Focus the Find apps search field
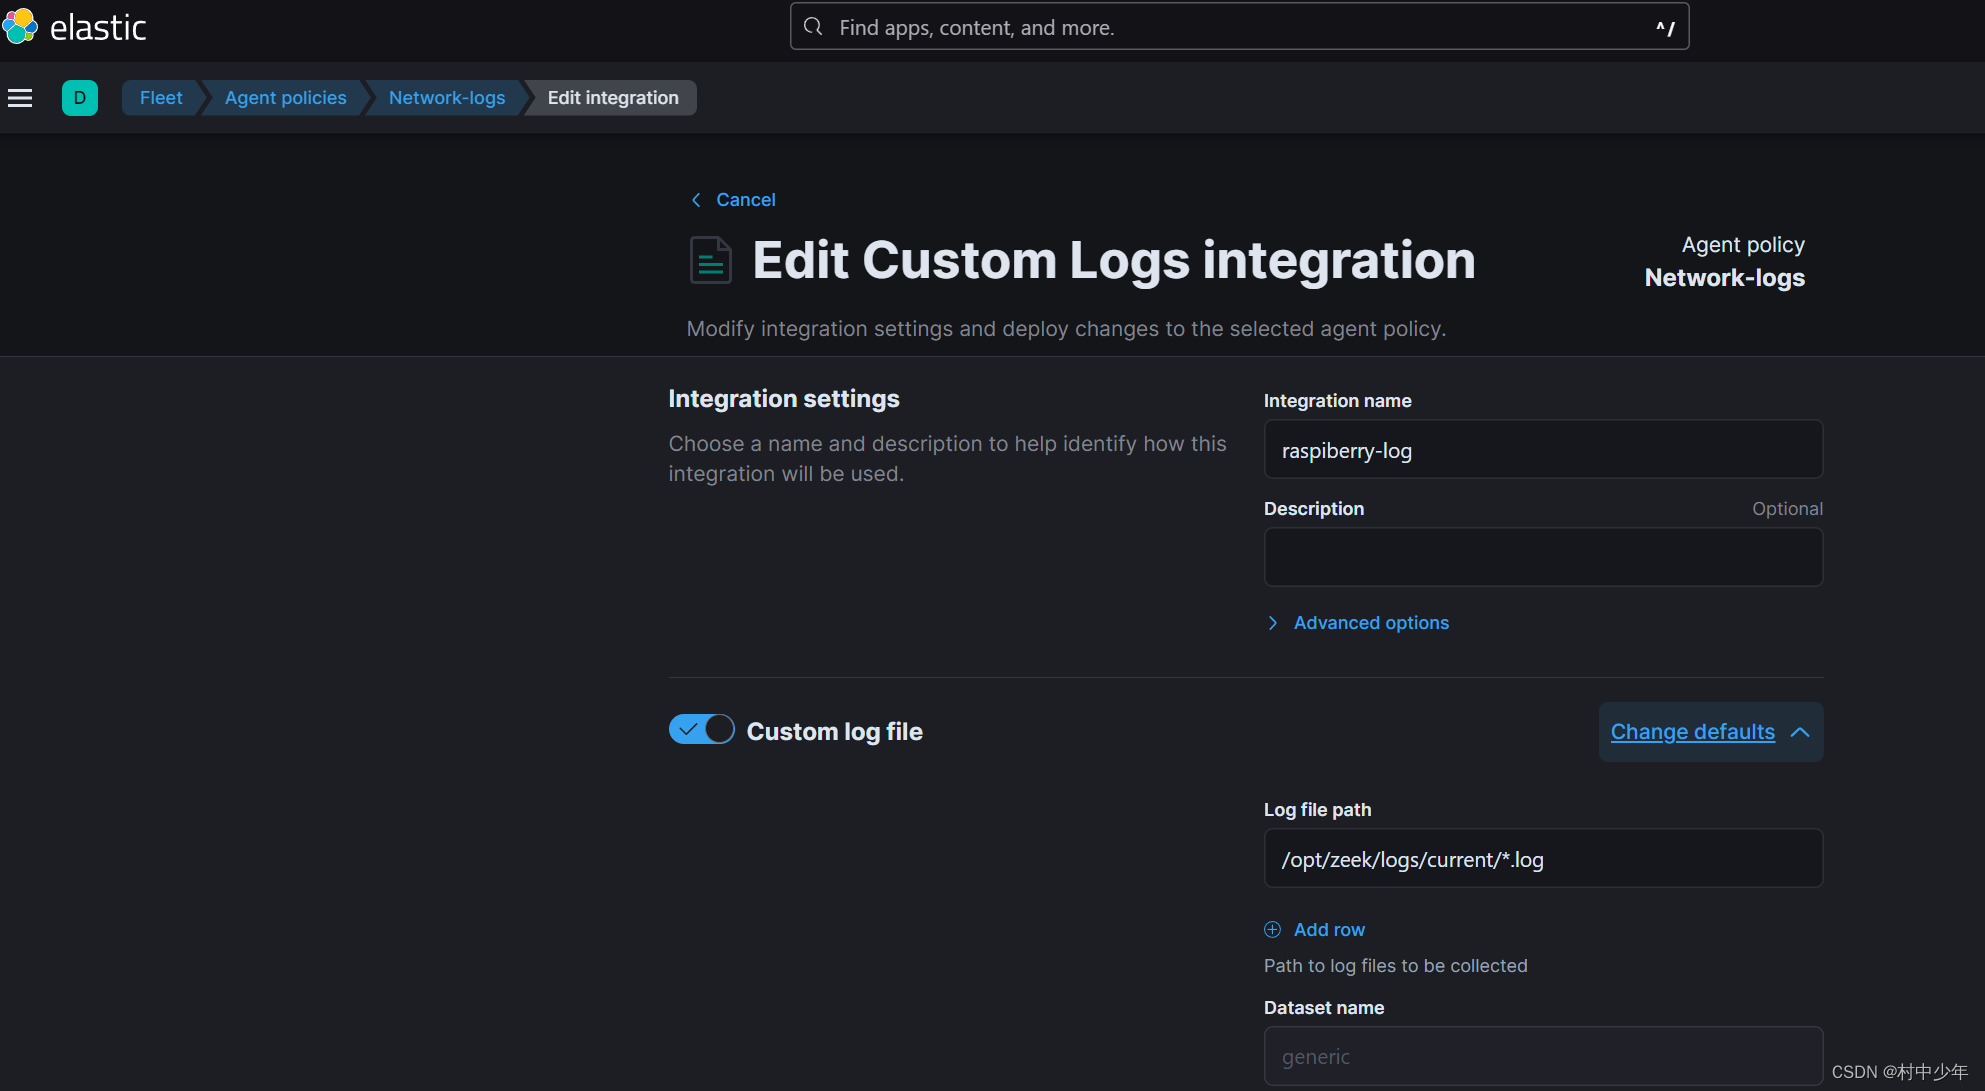1985x1091 pixels. tap(1239, 27)
